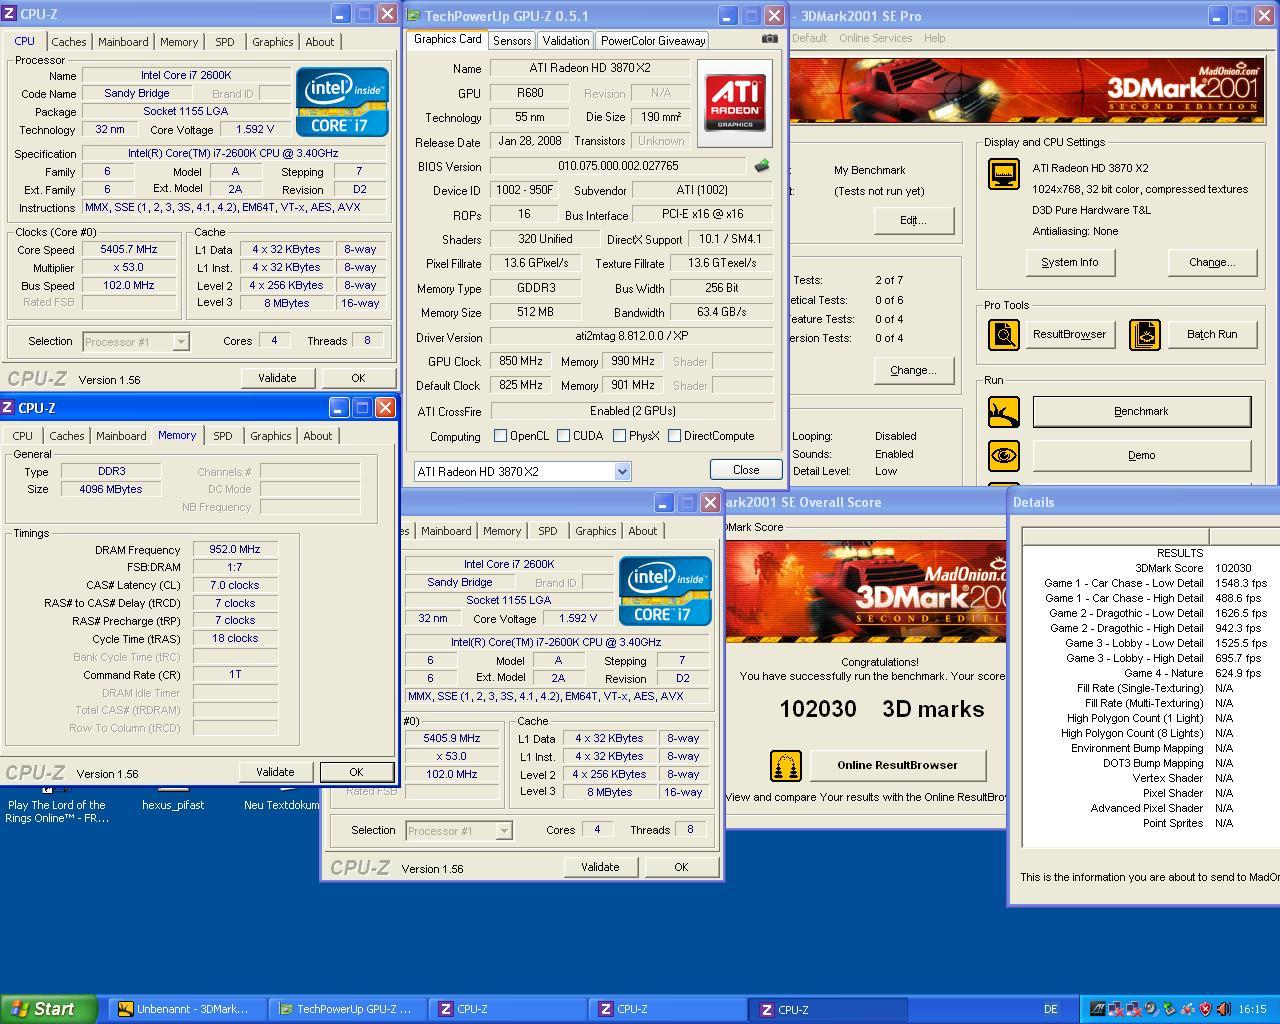Toggle the DirectCompute checkbox in GPU-Z
The width and height of the screenshot is (1280, 1024).
674,436
